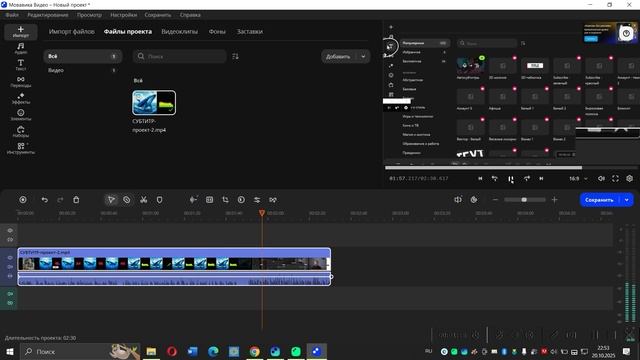Viewport: 640px width, 360px height.
Task: Toggle link icon on the main video track
Action: coord(10,276)
